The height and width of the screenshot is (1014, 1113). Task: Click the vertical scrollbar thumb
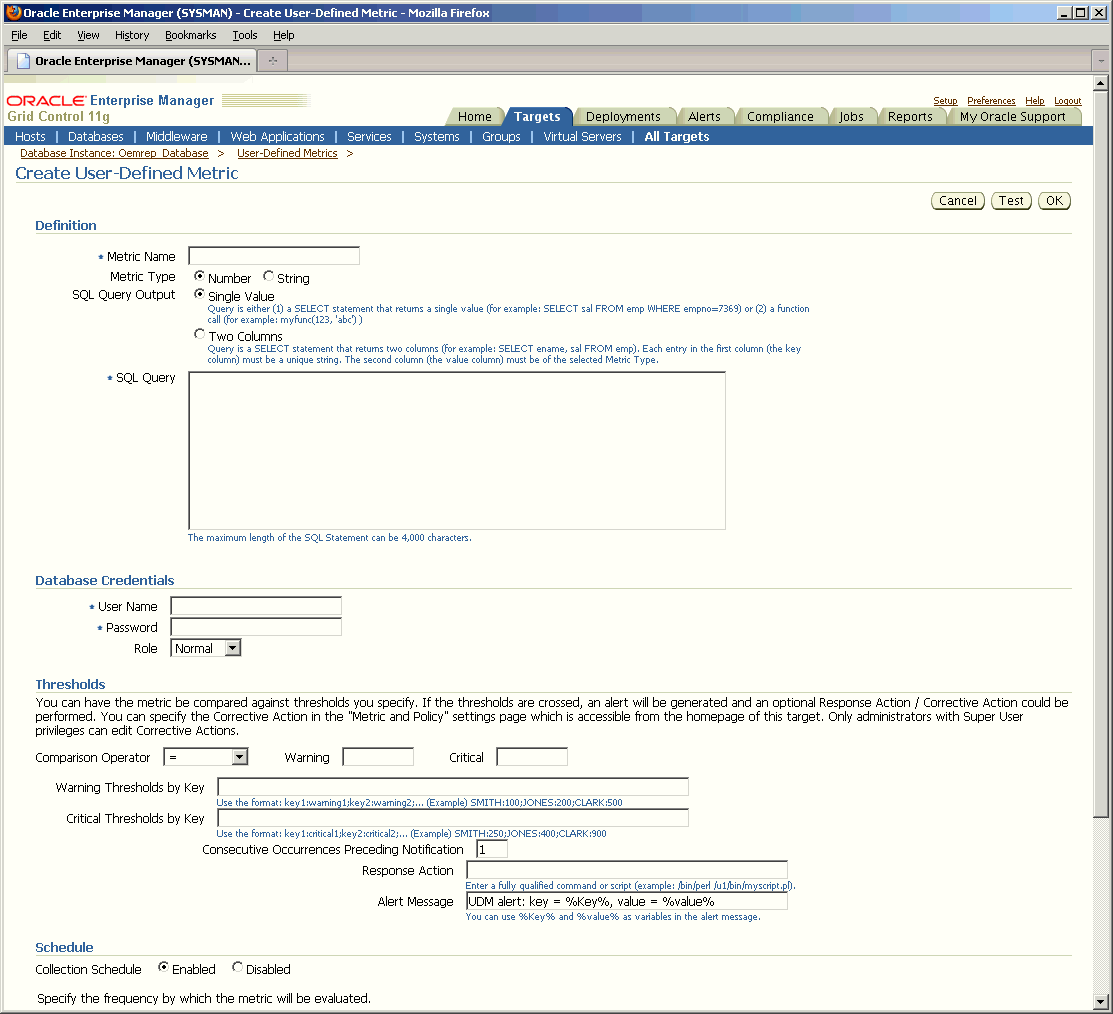1101,454
